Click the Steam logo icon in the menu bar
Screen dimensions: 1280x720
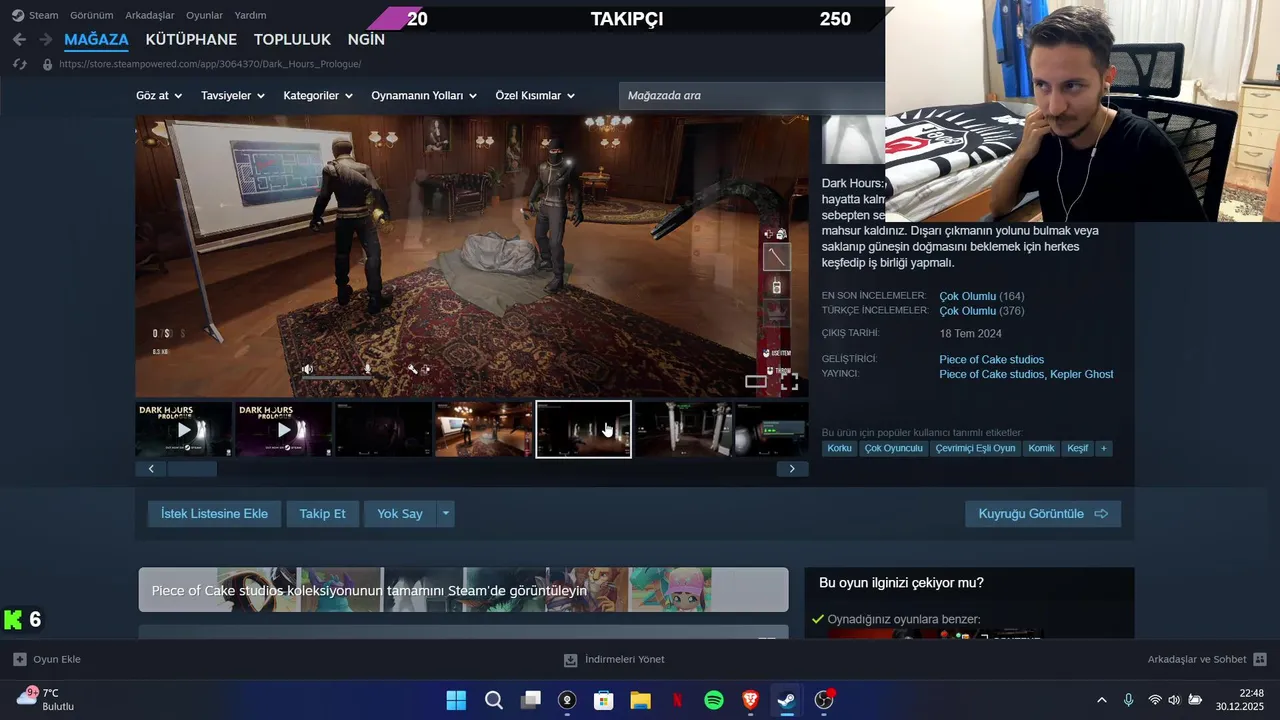tap(18, 15)
